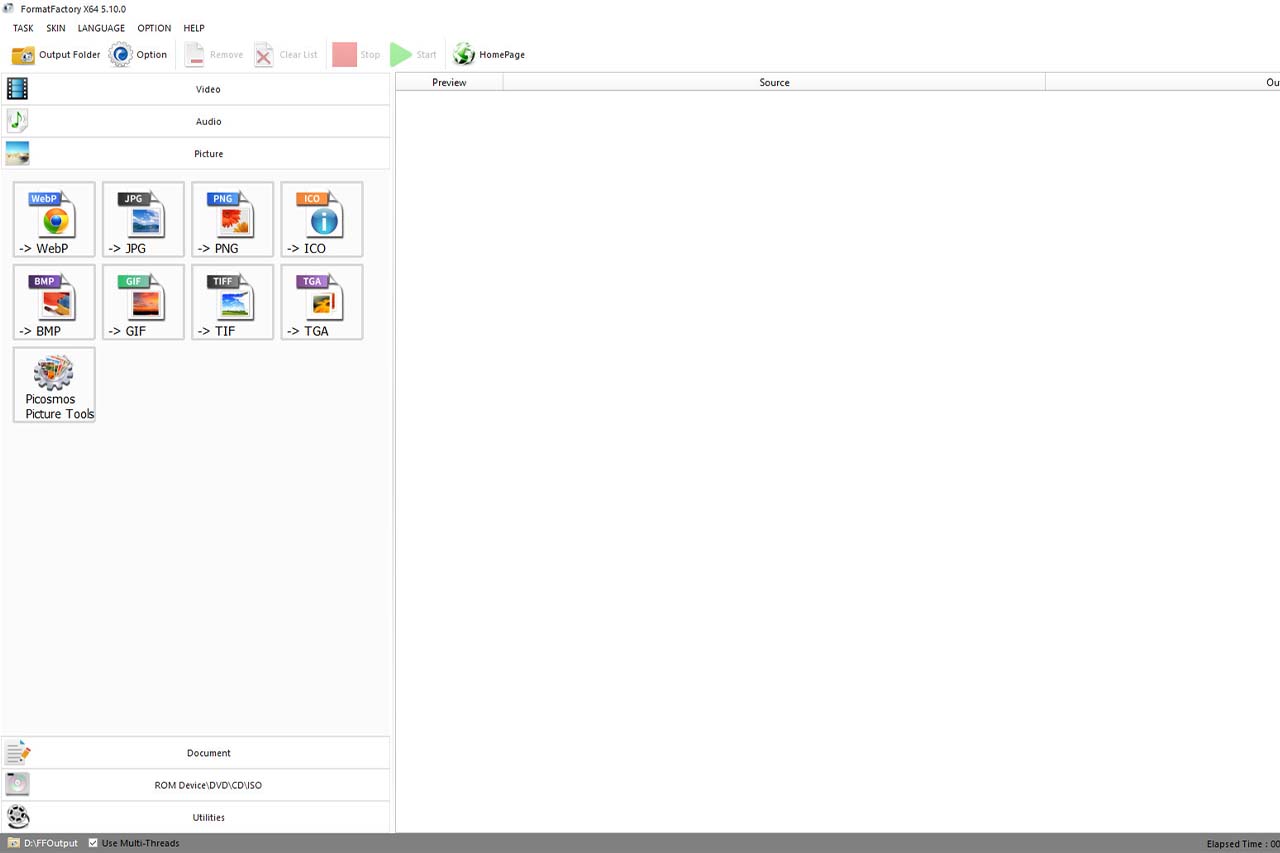The height and width of the screenshot is (853, 1280).
Task: Collapse the Picture category panel
Action: tap(195, 153)
